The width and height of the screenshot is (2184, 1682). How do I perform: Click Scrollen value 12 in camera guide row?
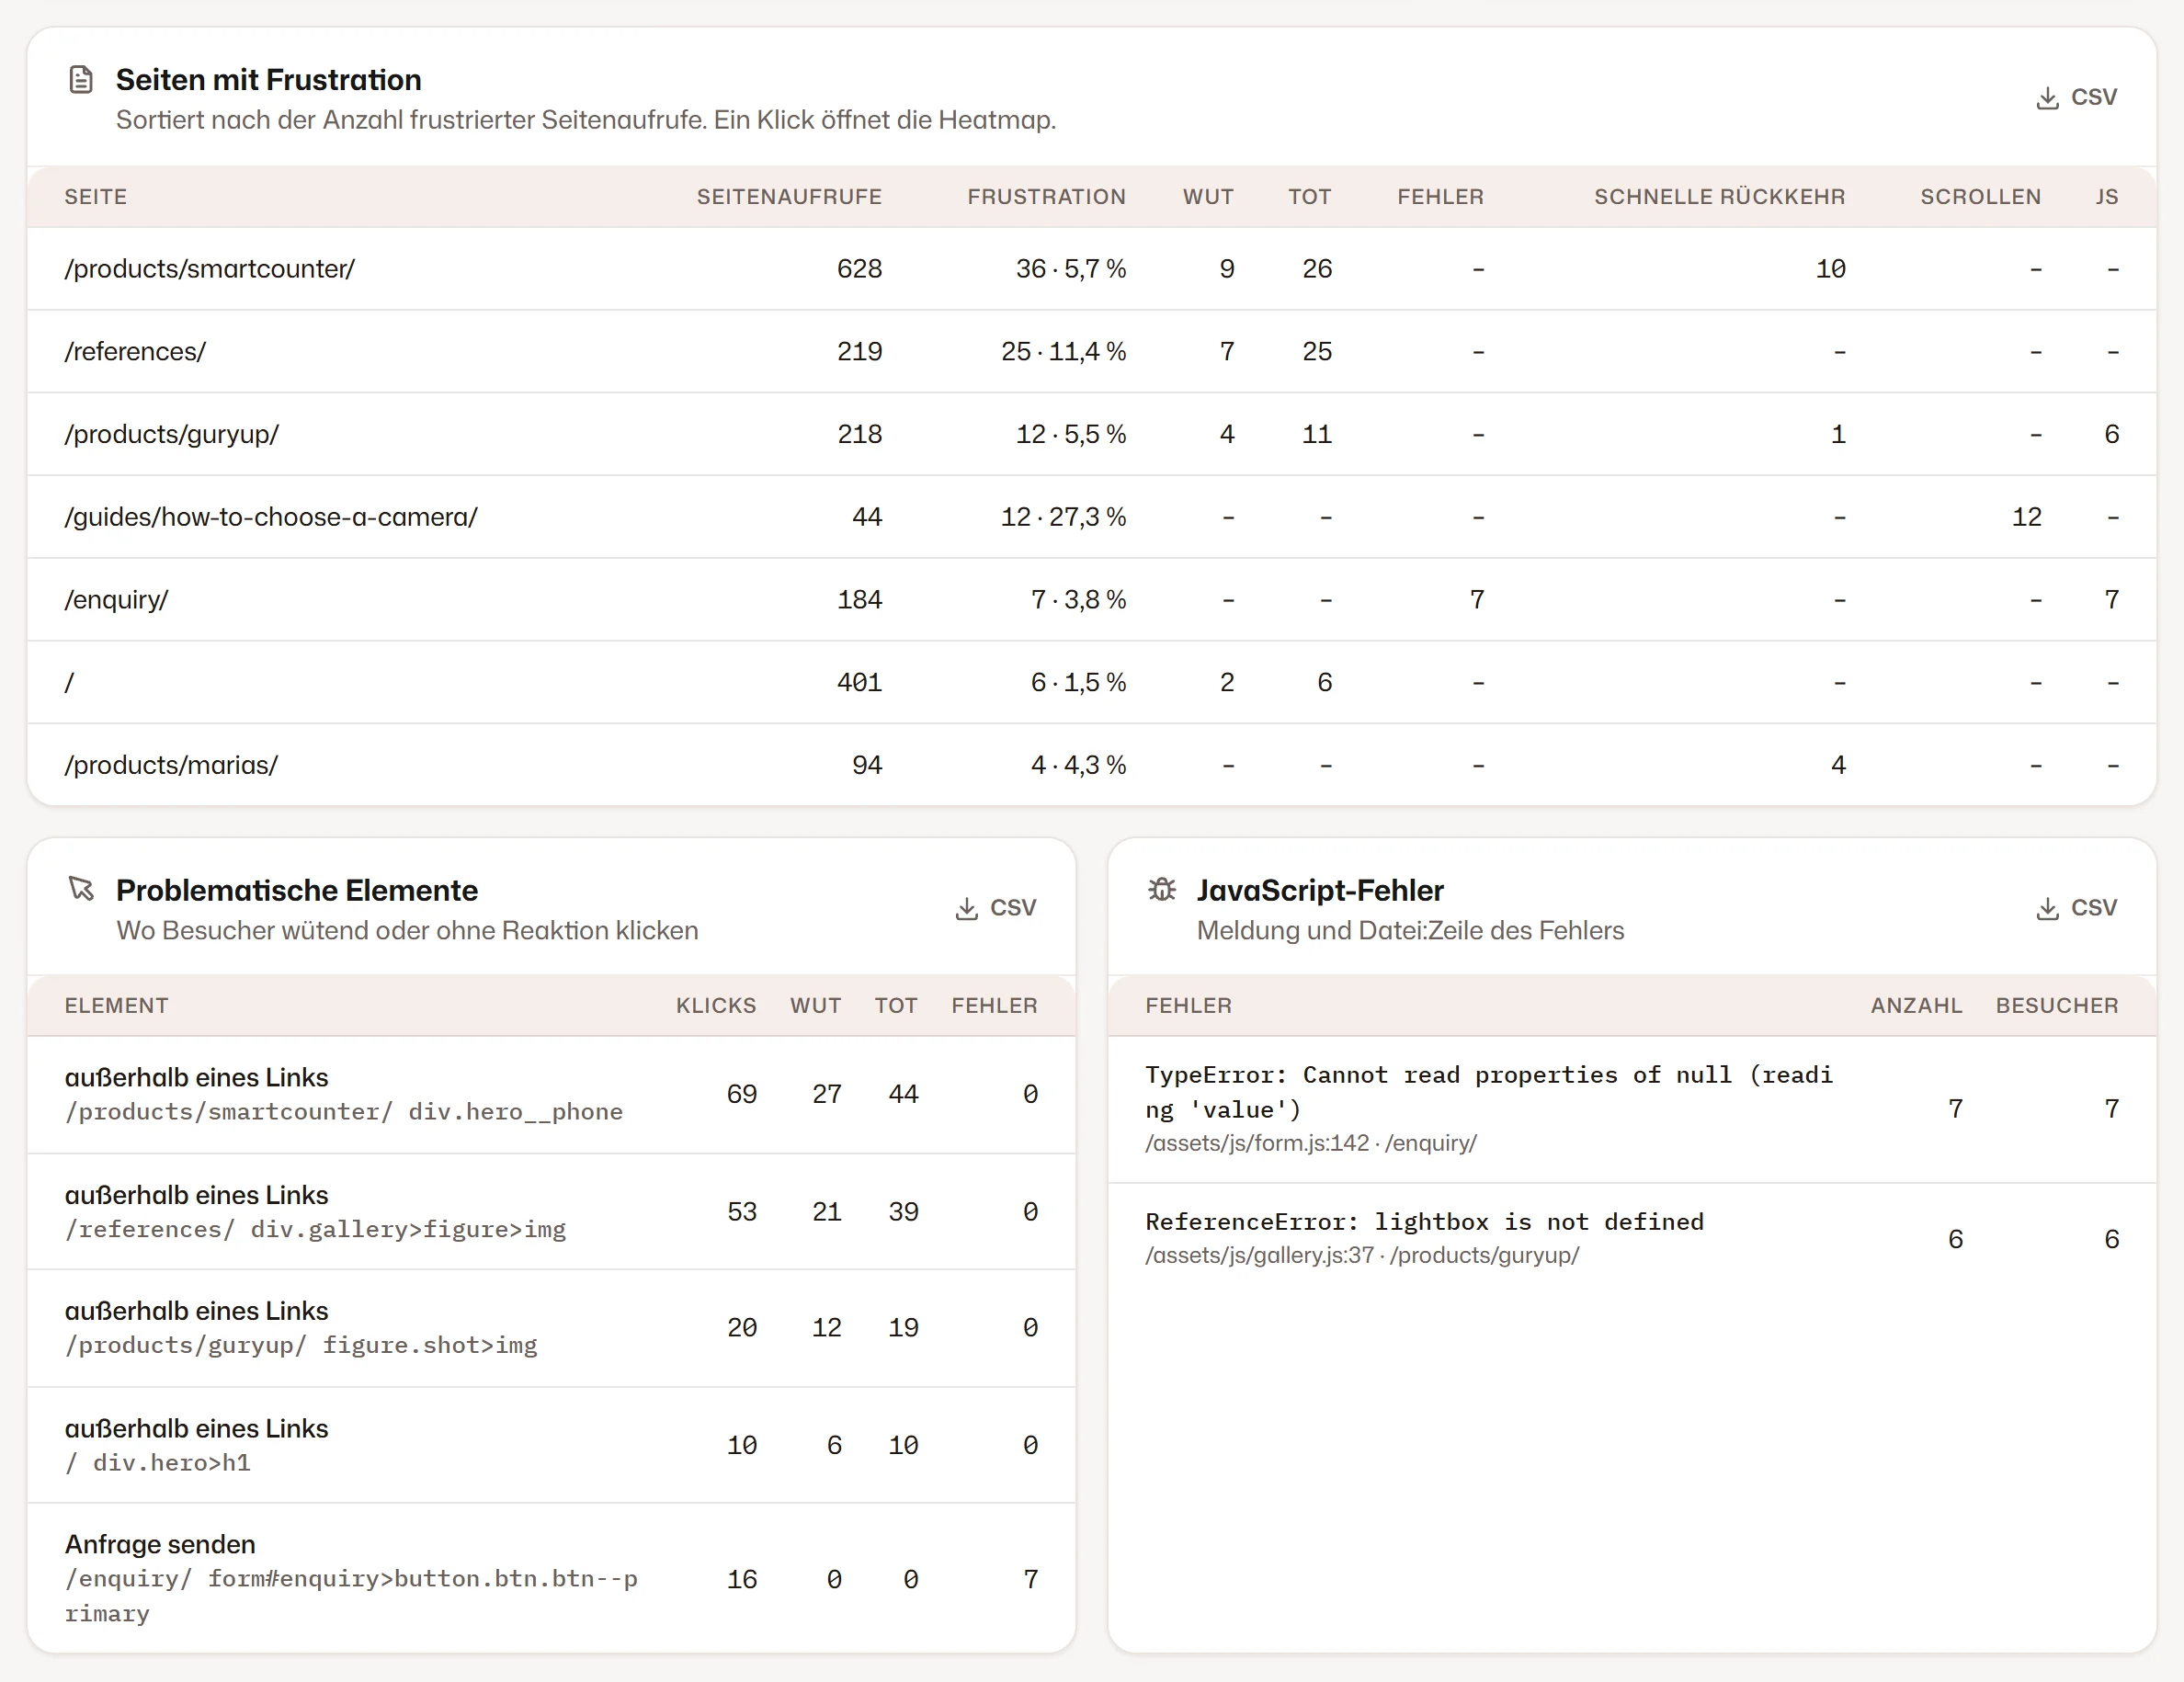2026,517
